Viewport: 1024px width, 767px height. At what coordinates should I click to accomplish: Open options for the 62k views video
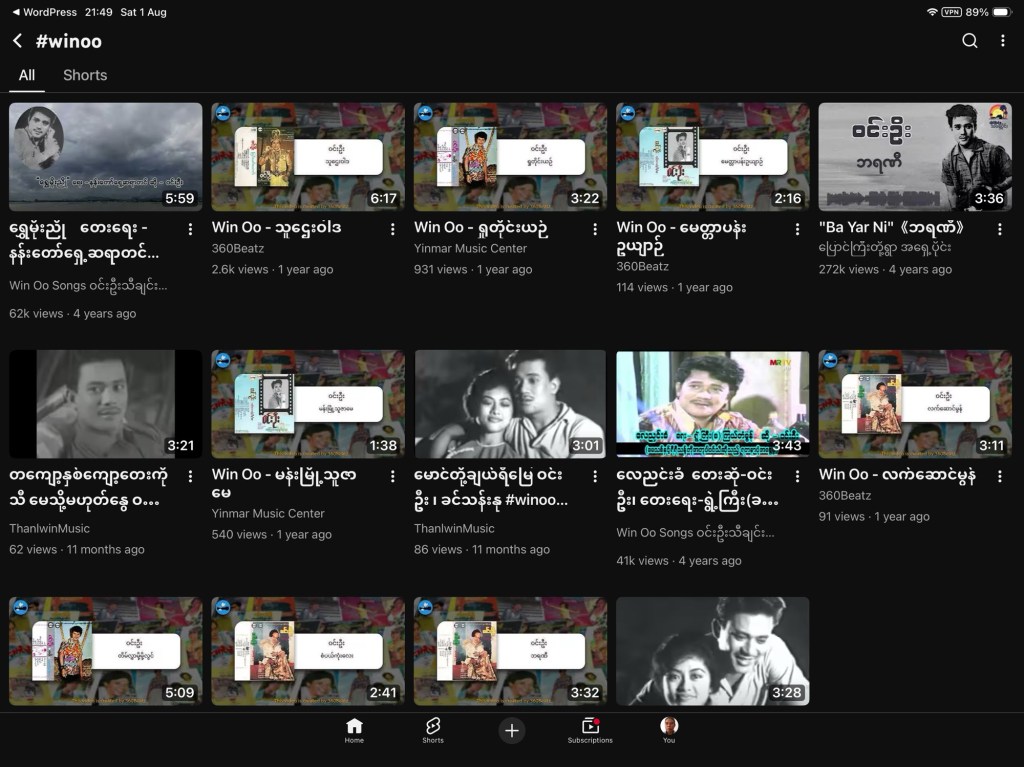tap(190, 229)
